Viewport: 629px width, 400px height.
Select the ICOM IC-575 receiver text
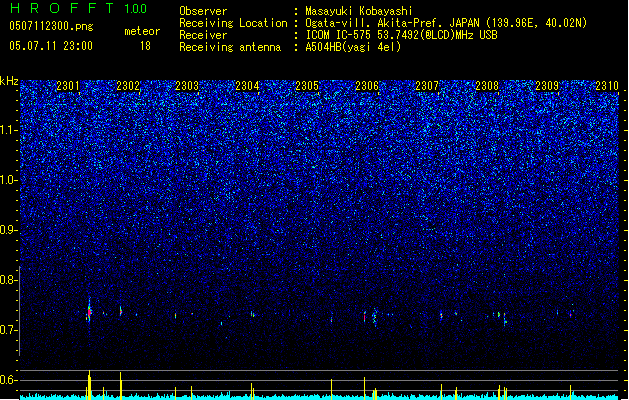(x=401, y=35)
